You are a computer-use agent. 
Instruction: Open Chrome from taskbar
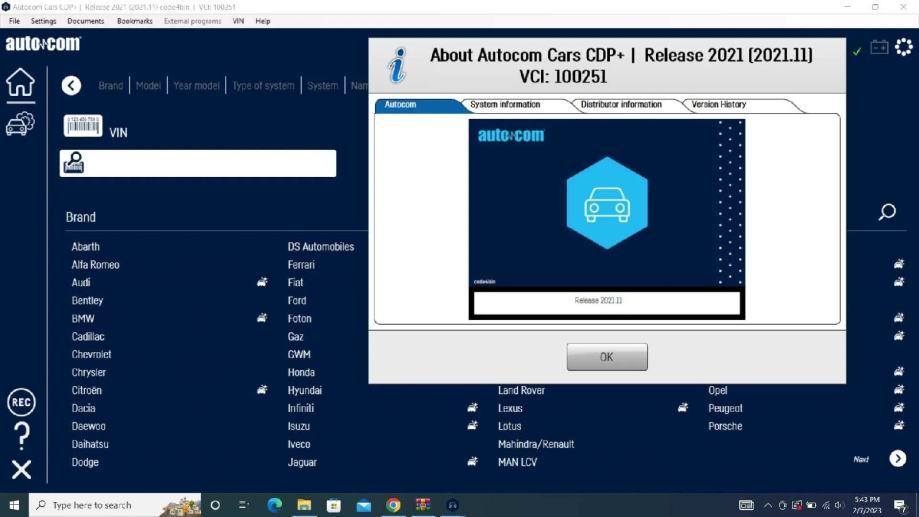pos(393,505)
